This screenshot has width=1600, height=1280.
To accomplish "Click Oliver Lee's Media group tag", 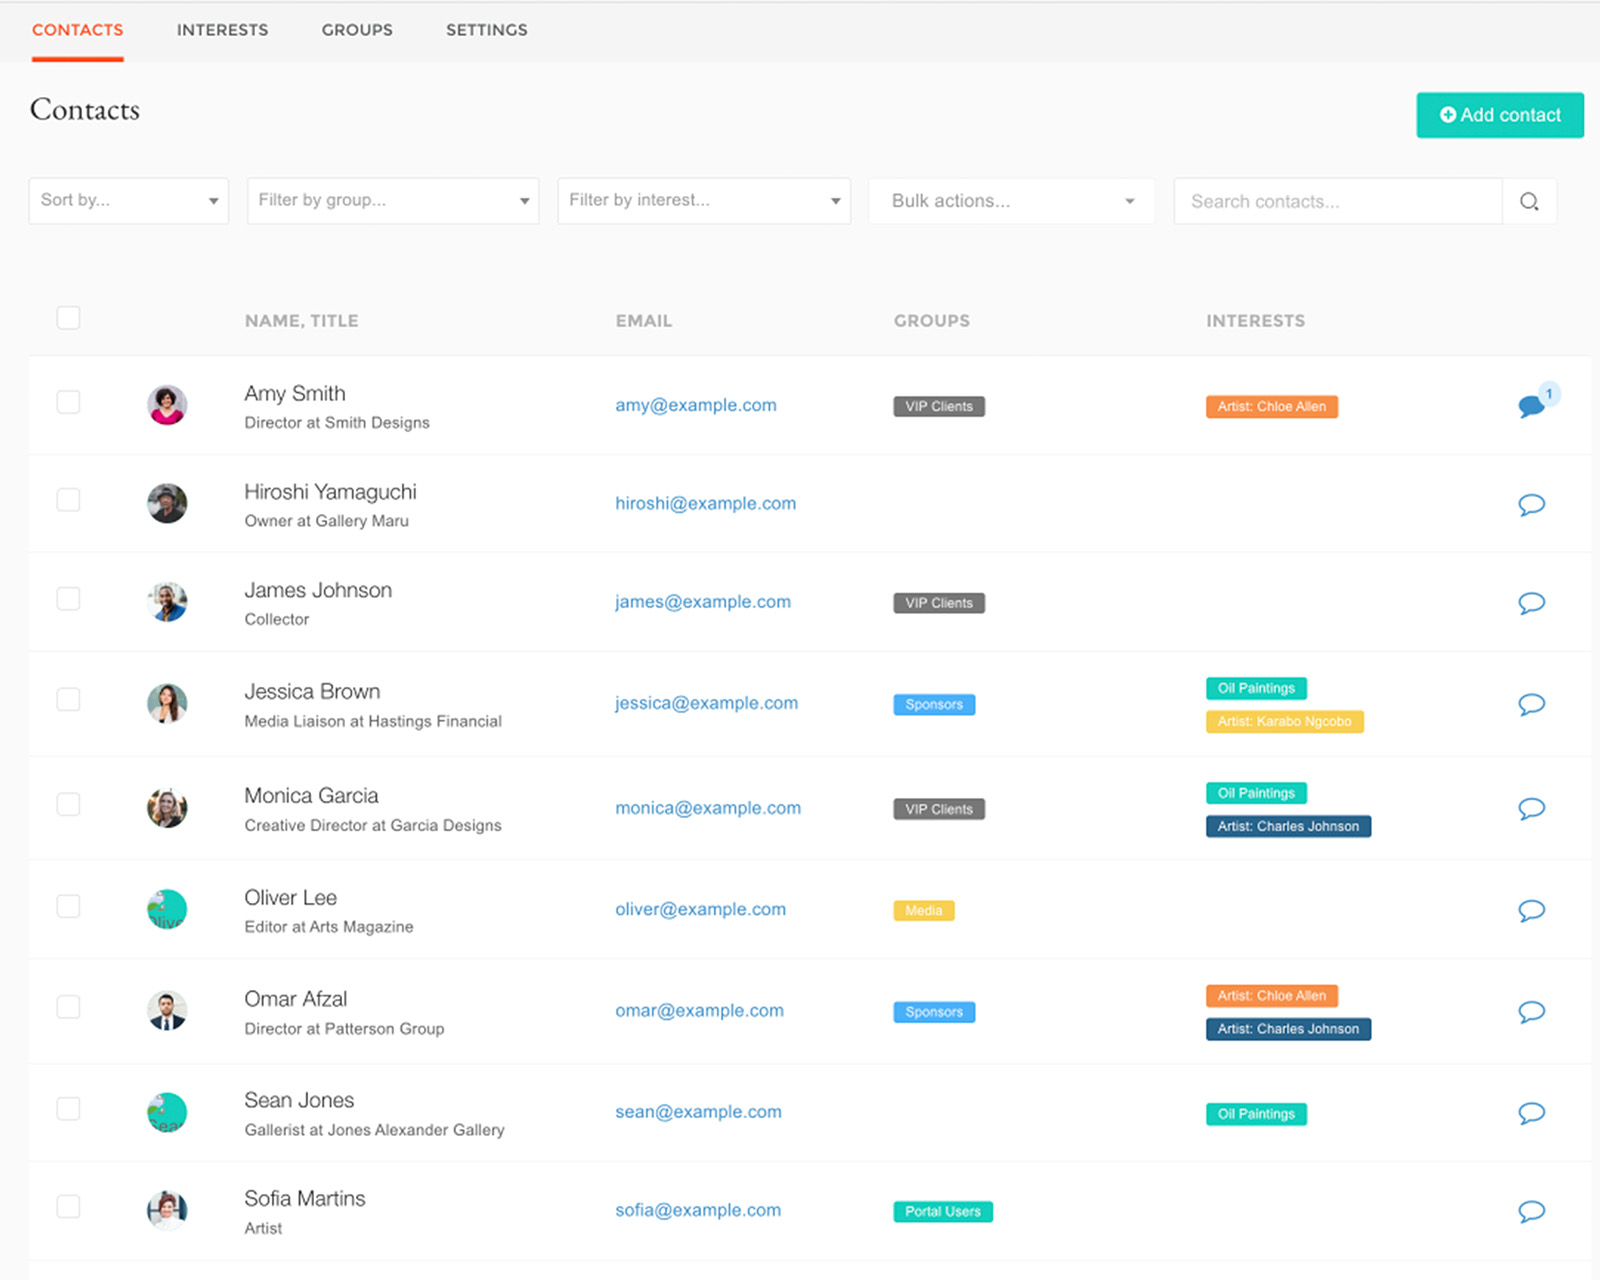I will (x=924, y=910).
